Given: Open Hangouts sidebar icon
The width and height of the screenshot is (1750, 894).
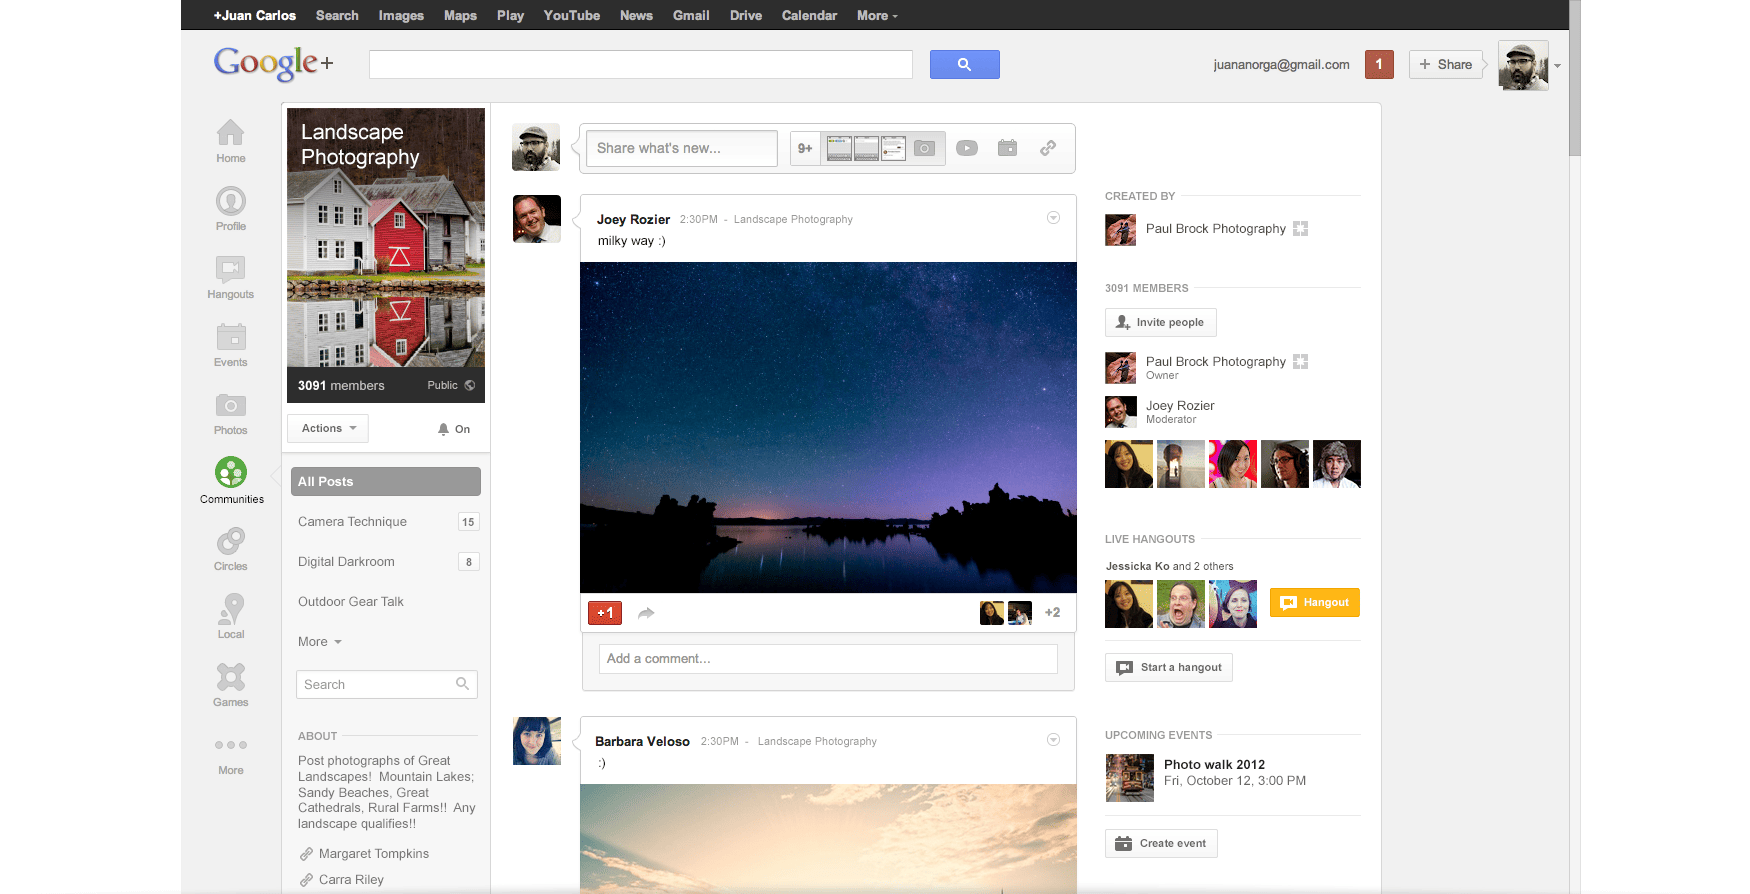Looking at the screenshot, I should pos(230,277).
